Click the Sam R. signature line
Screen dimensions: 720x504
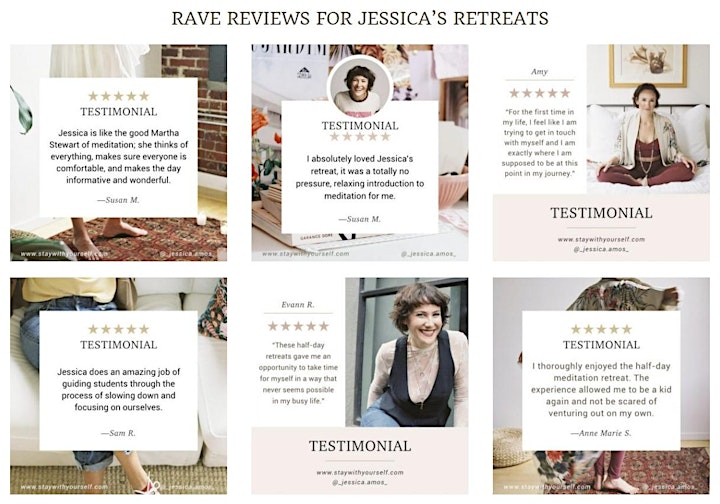pos(118,433)
